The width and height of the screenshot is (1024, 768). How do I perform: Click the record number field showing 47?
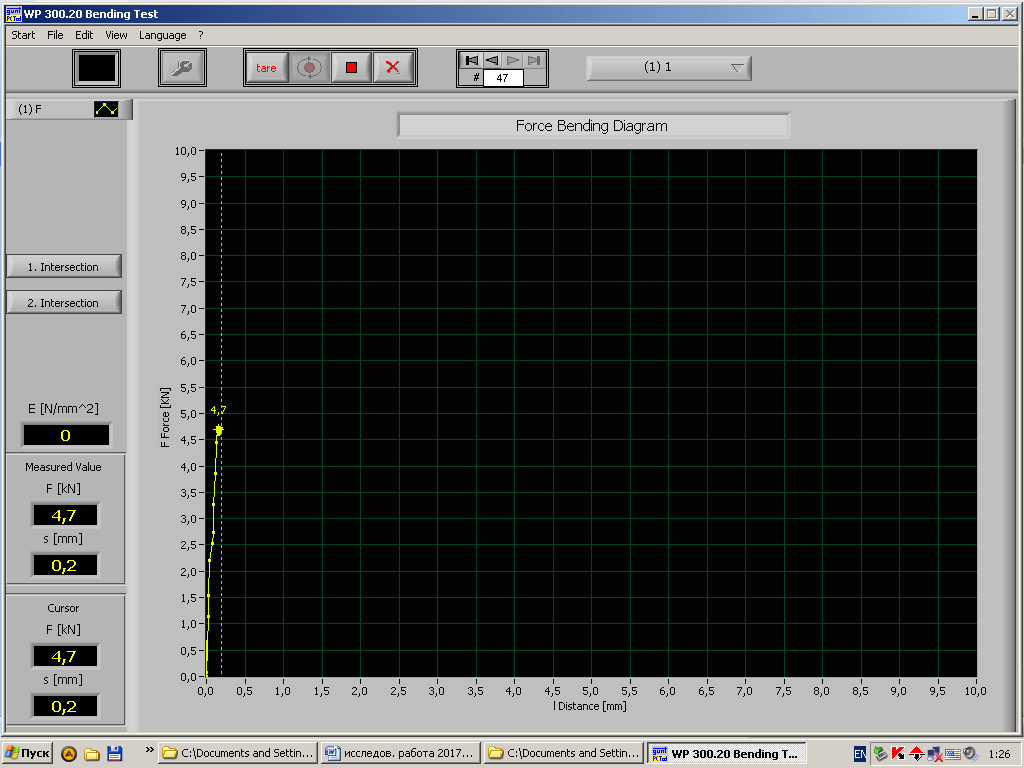point(503,78)
